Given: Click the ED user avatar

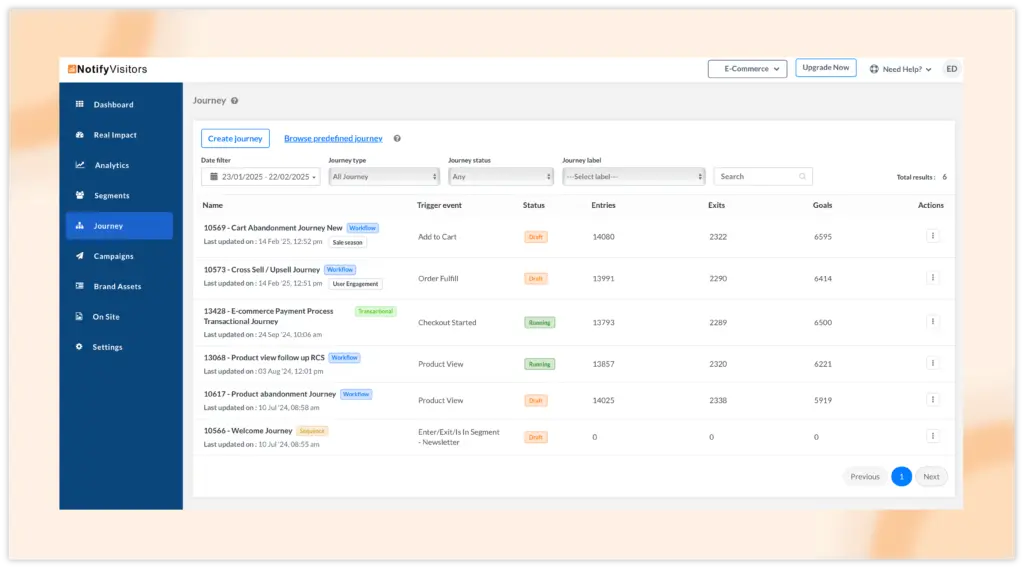Looking at the screenshot, I should tap(951, 69).
